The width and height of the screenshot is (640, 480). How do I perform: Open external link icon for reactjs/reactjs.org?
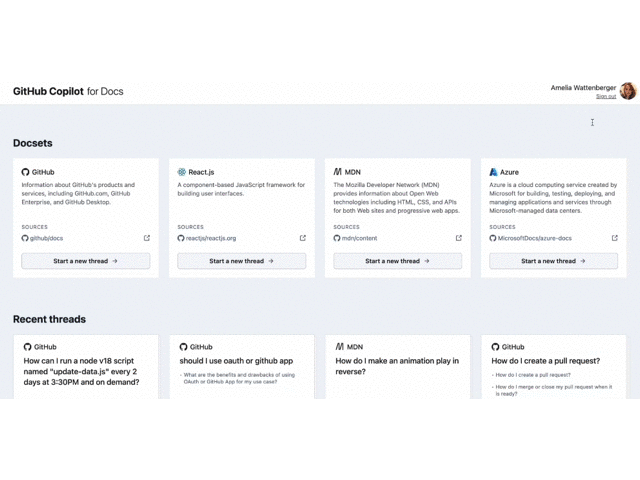[x=302, y=238]
